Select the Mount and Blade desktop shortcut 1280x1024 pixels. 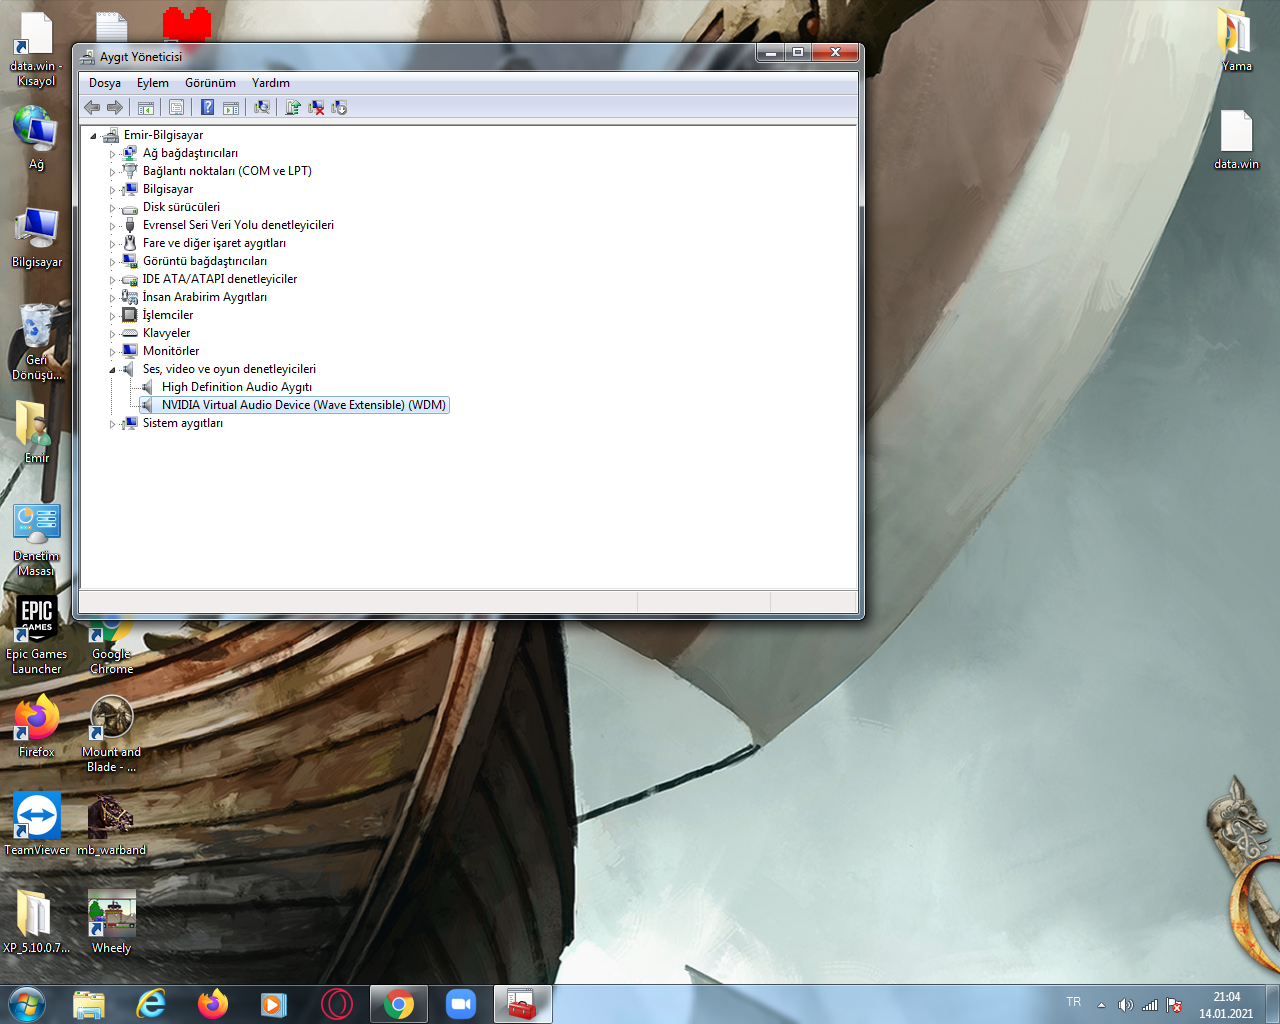coord(112,734)
